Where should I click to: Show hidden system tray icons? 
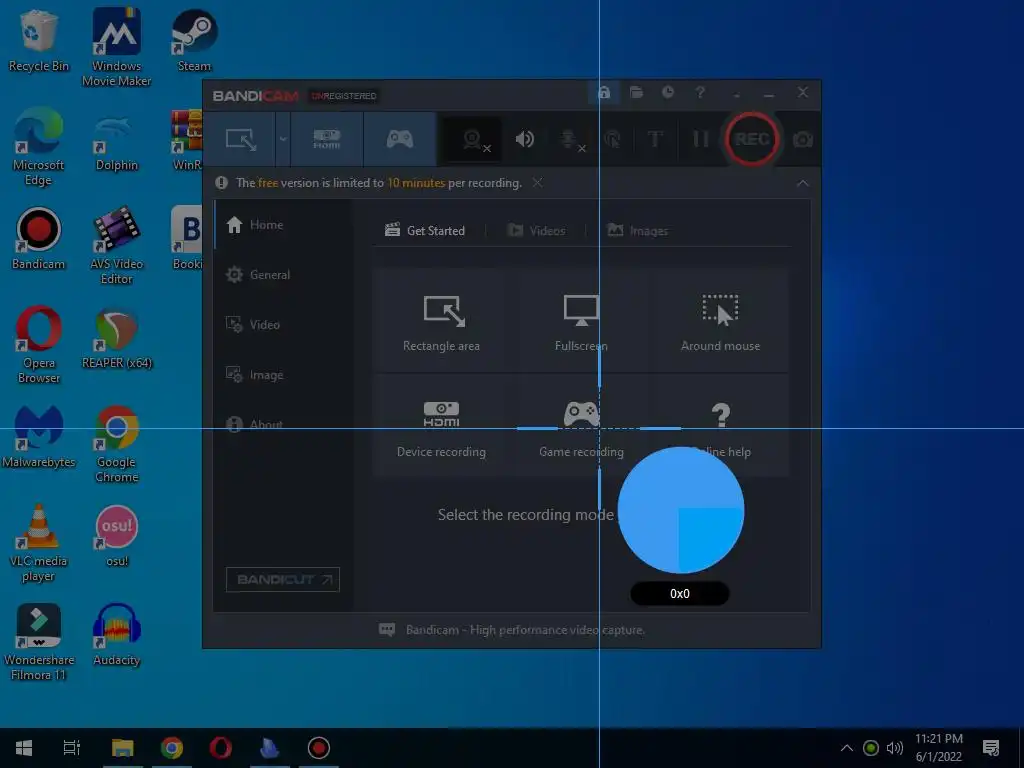846,748
